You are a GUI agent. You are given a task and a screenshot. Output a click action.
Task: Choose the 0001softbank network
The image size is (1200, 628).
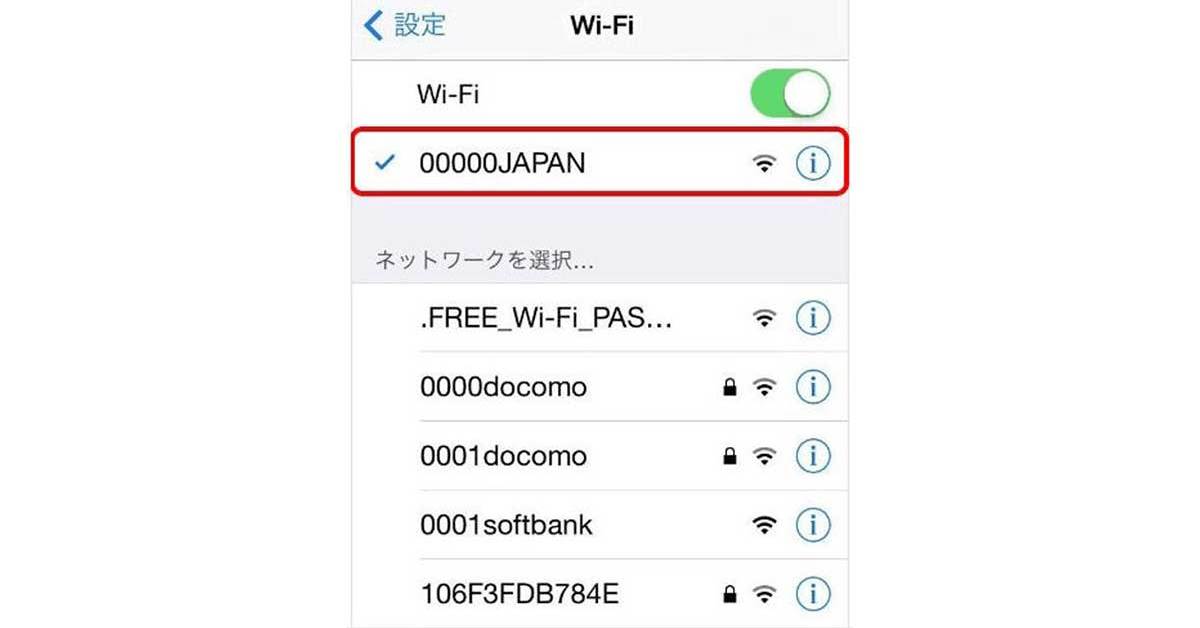[600, 524]
